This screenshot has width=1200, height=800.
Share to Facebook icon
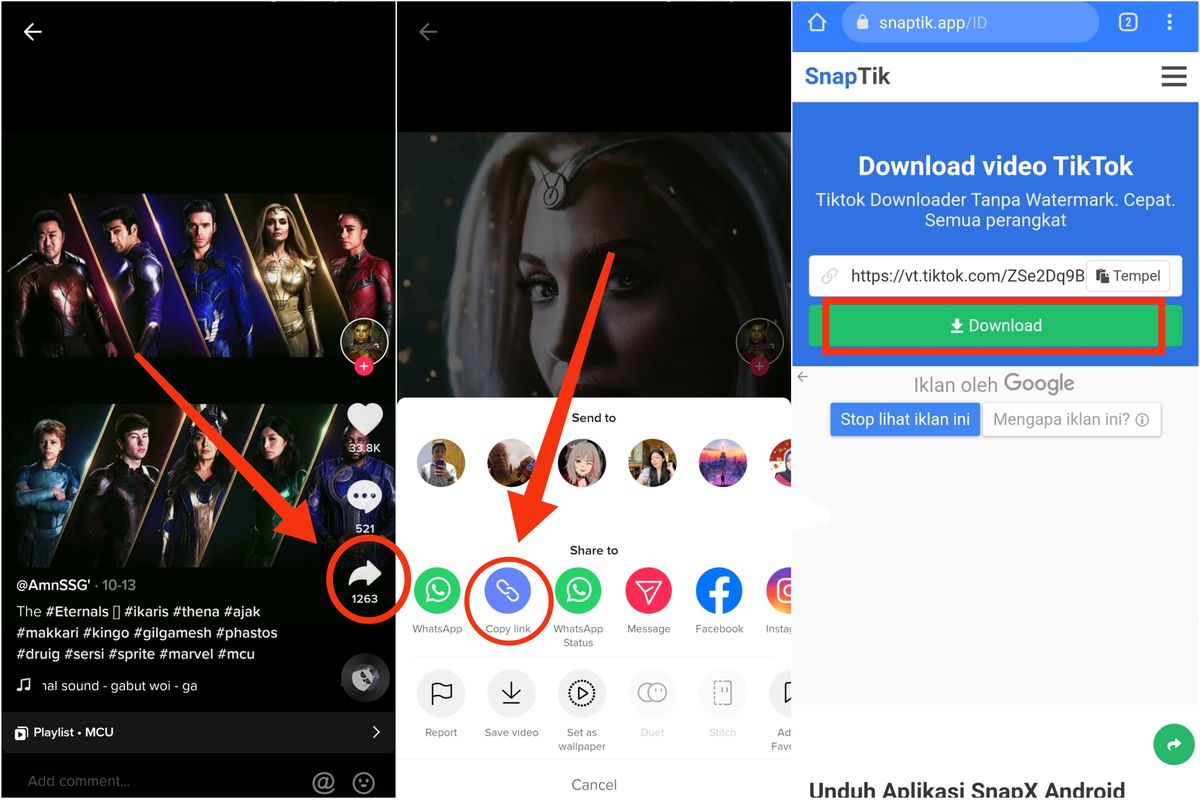click(719, 591)
